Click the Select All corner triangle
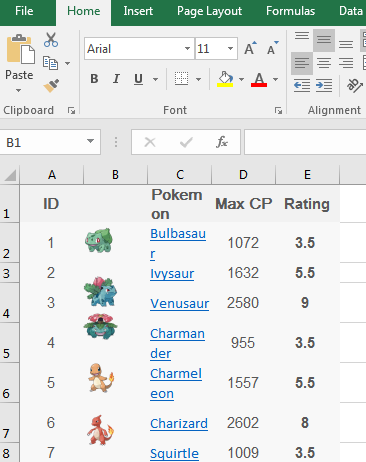This screenshot has height=462, width=366. pos(10,175)
